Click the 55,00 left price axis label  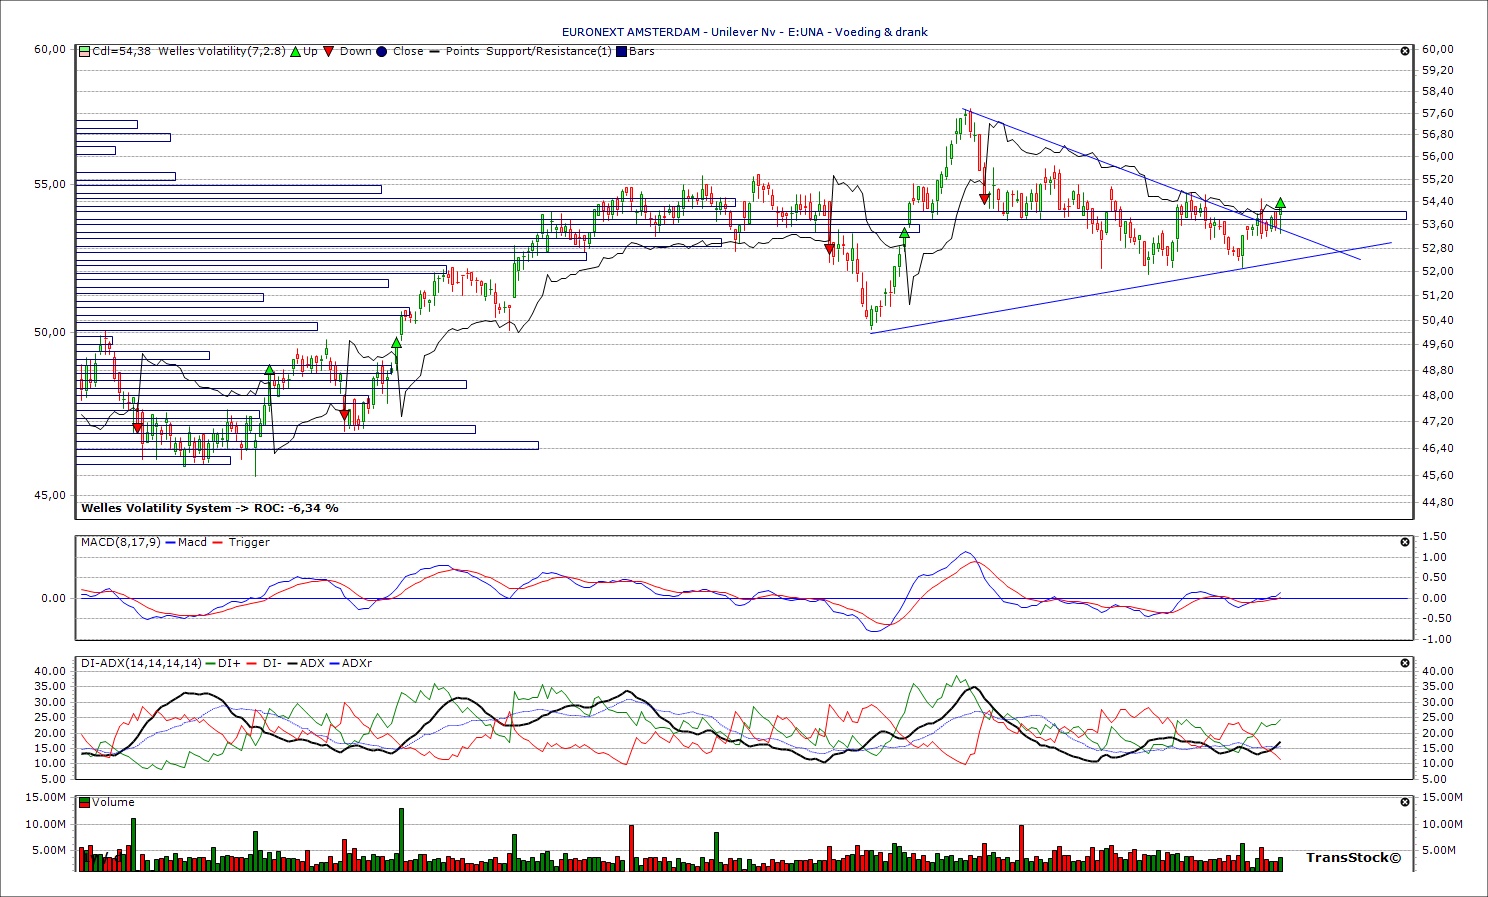(x=51, y=184)
